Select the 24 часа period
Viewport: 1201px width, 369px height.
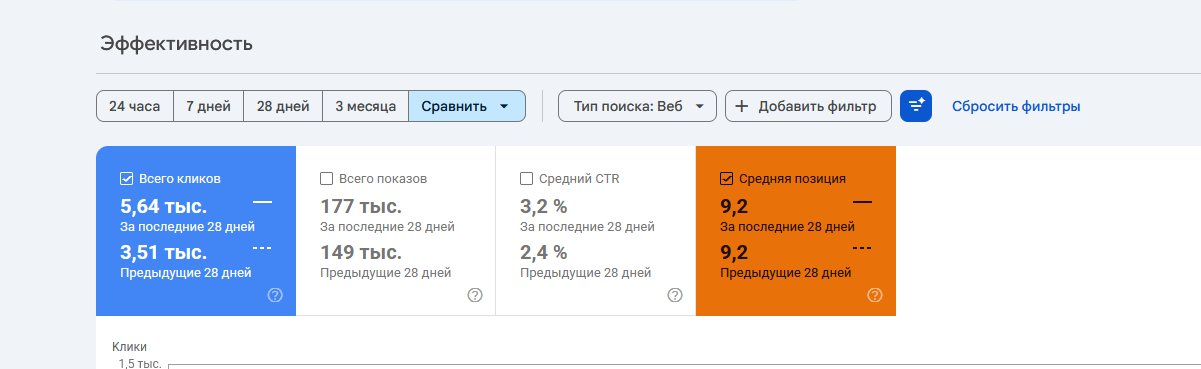coord(135,106)
